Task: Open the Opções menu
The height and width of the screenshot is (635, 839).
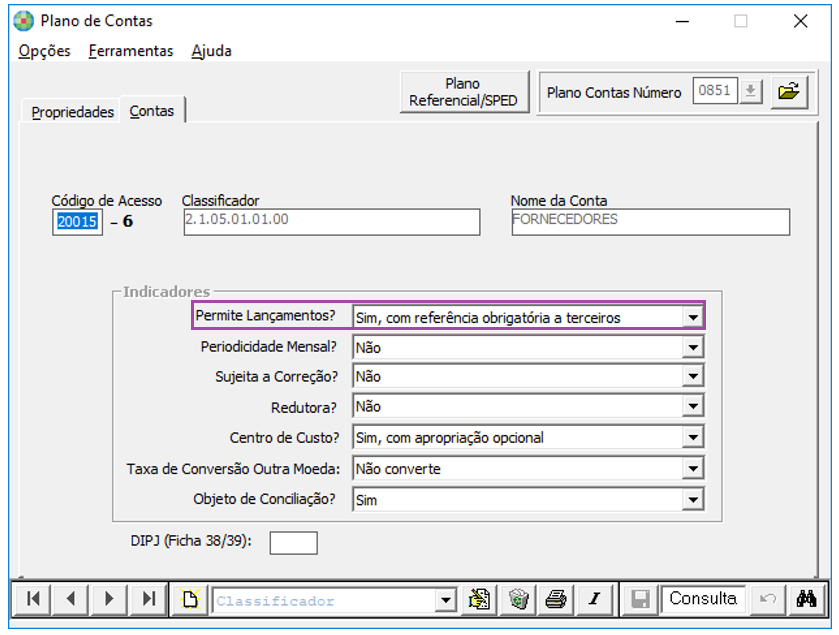Action: pos(44,51)
